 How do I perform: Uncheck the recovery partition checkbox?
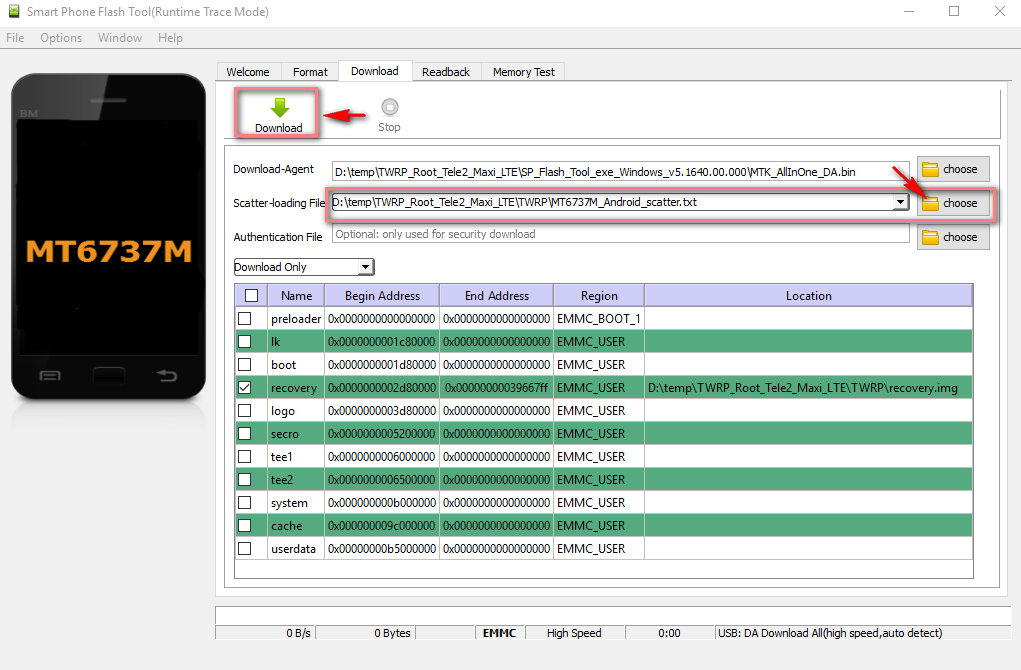click(245, 388)
